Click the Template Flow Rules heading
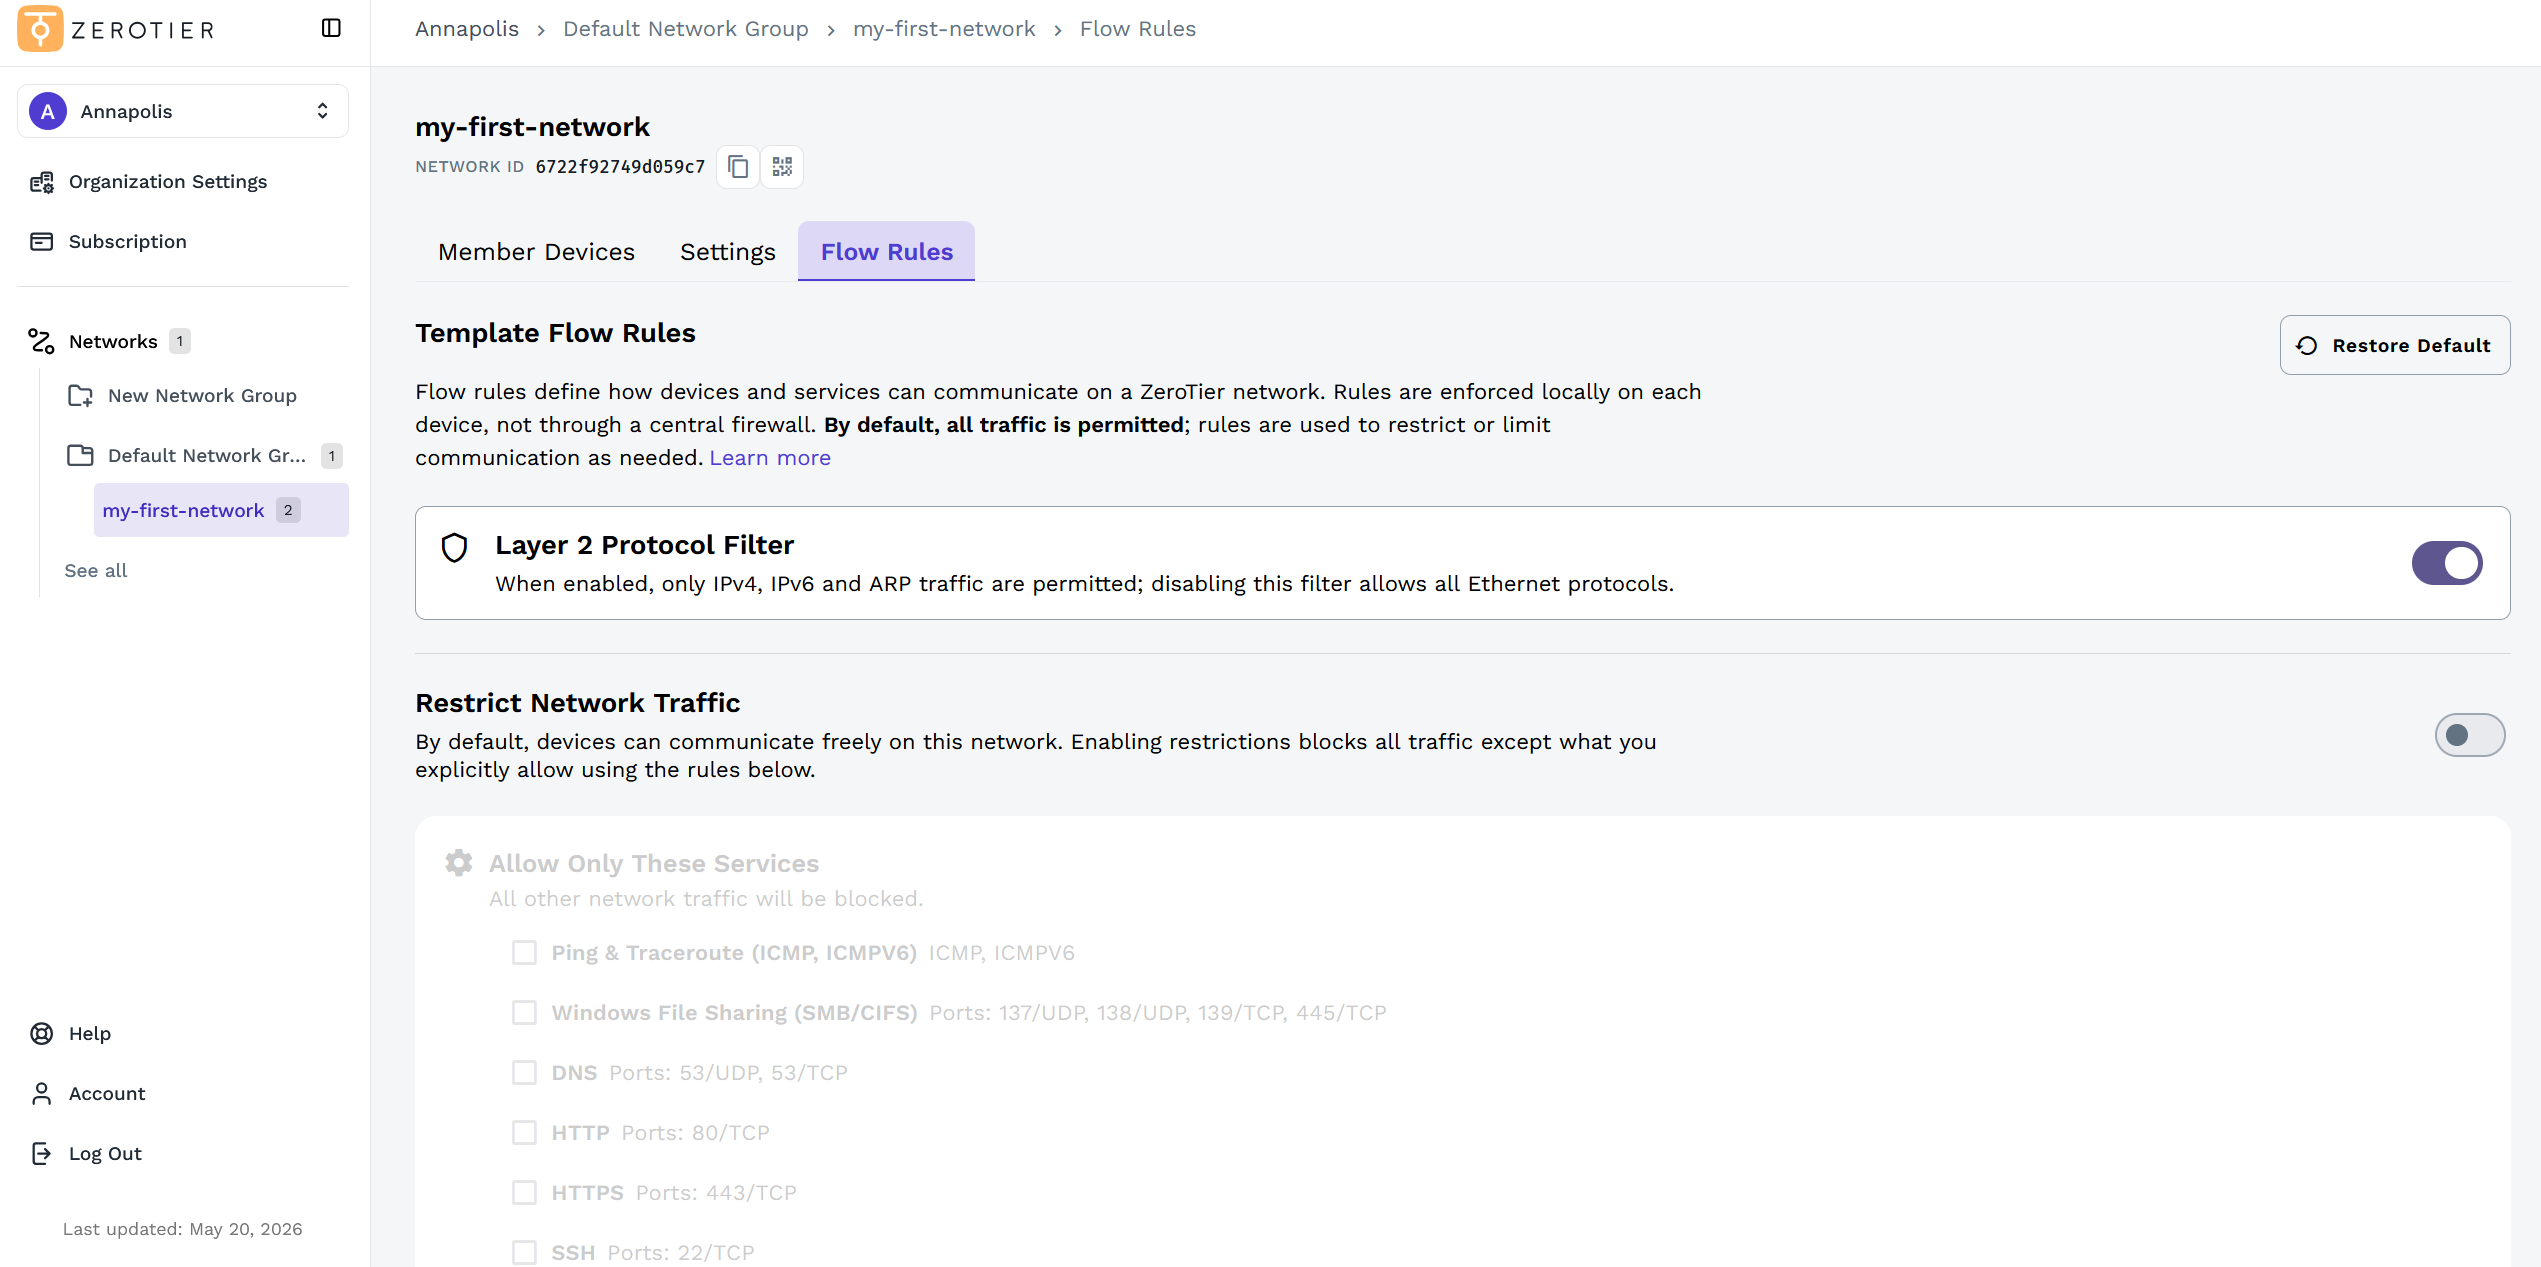Viewport: 2541px width, 1267px height. pos(555,333)
